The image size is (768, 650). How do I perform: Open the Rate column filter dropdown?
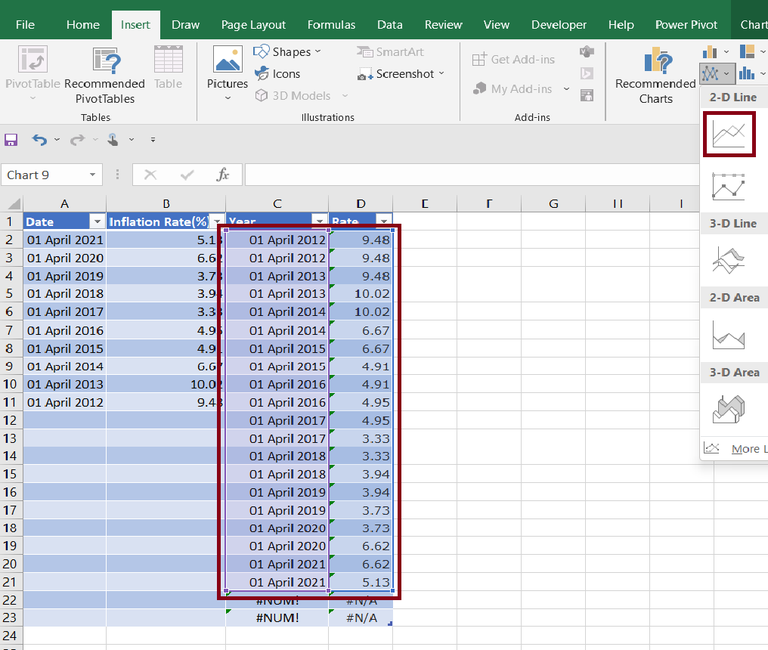(384, 221)
